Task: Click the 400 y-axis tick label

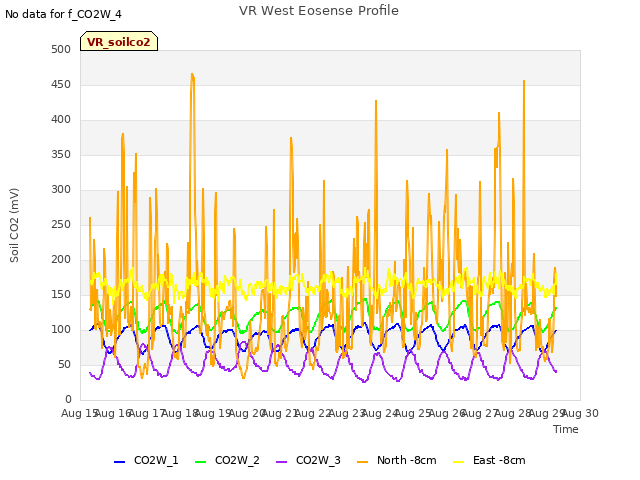Action: click(61, 120)
